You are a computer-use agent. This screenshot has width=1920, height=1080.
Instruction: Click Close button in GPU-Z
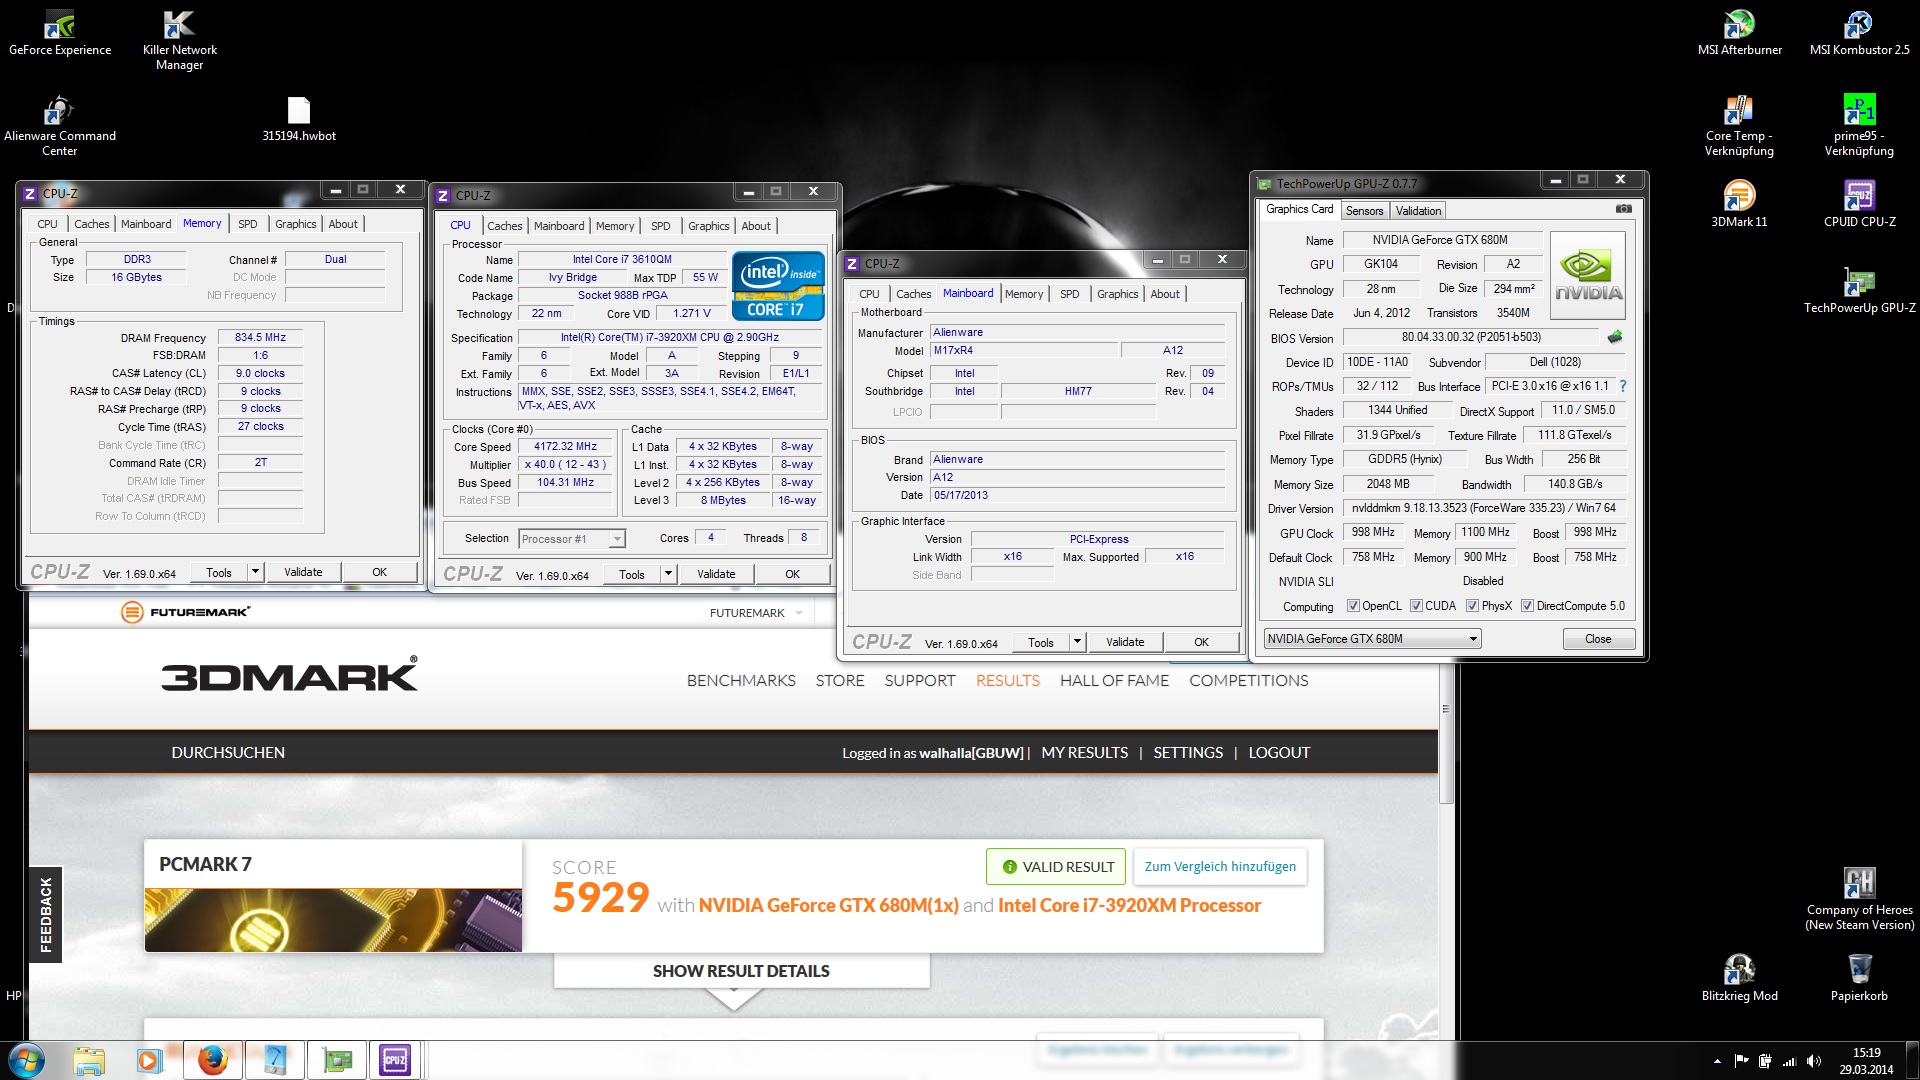tap(1598, 639)
